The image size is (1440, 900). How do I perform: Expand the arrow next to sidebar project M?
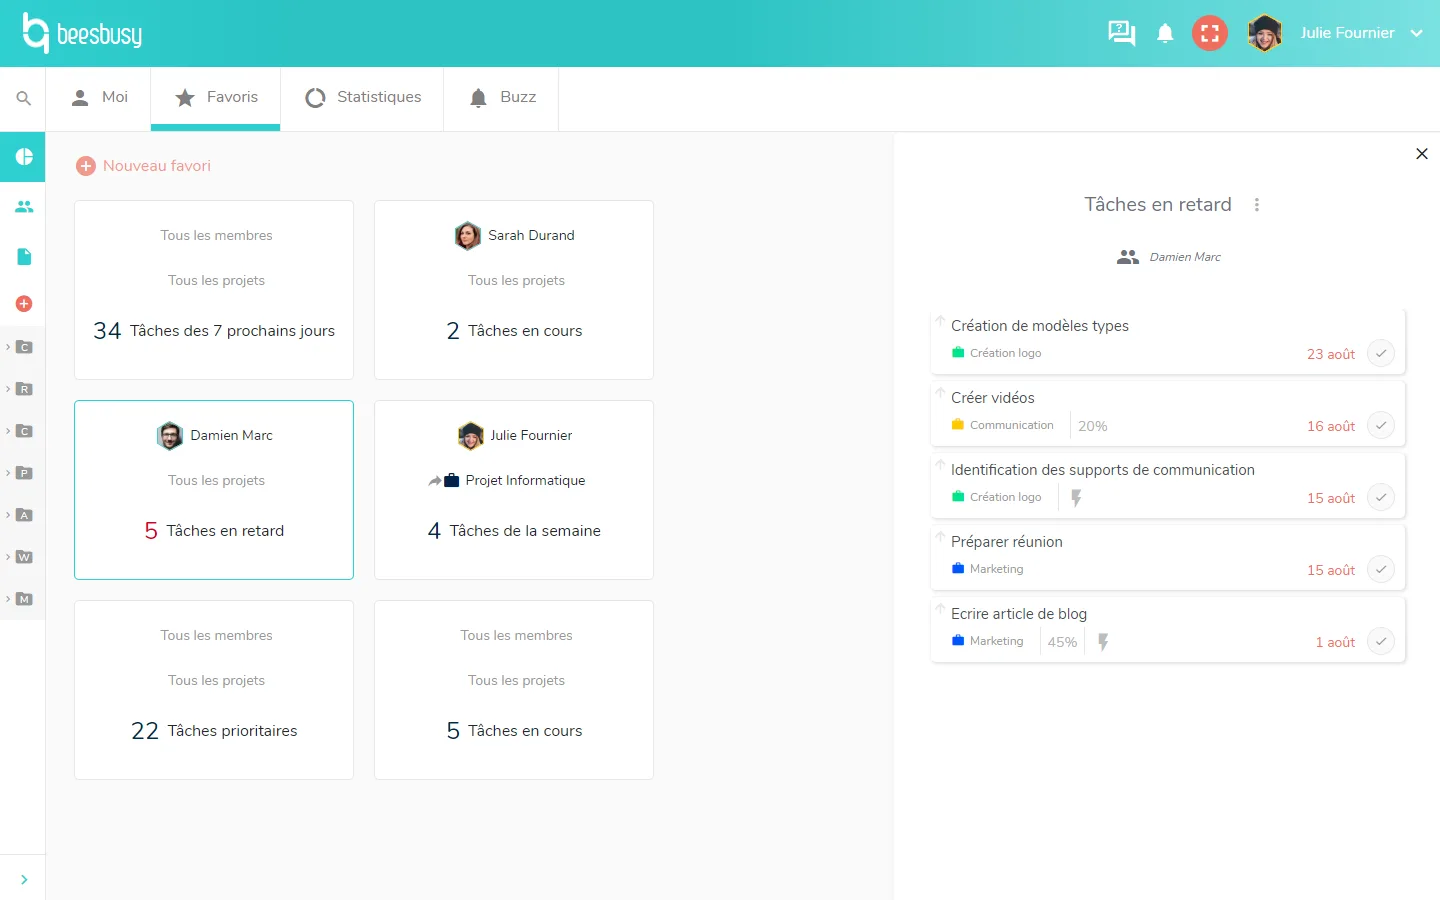pos(8,599)
